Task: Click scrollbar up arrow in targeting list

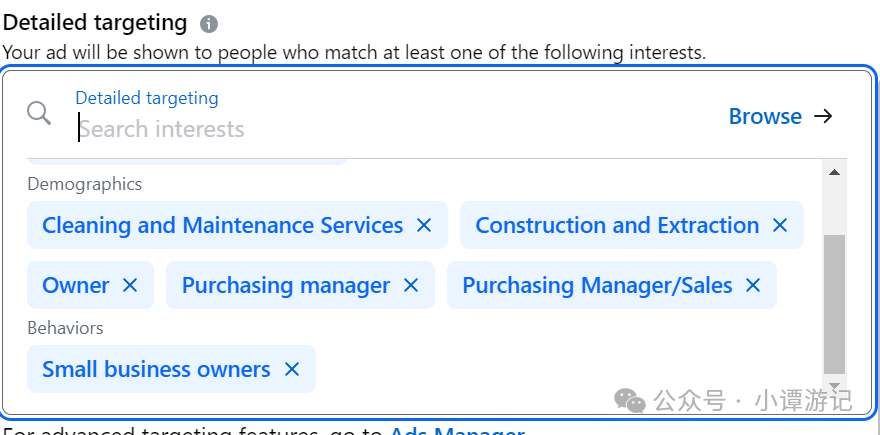Action: pos(835,172)
